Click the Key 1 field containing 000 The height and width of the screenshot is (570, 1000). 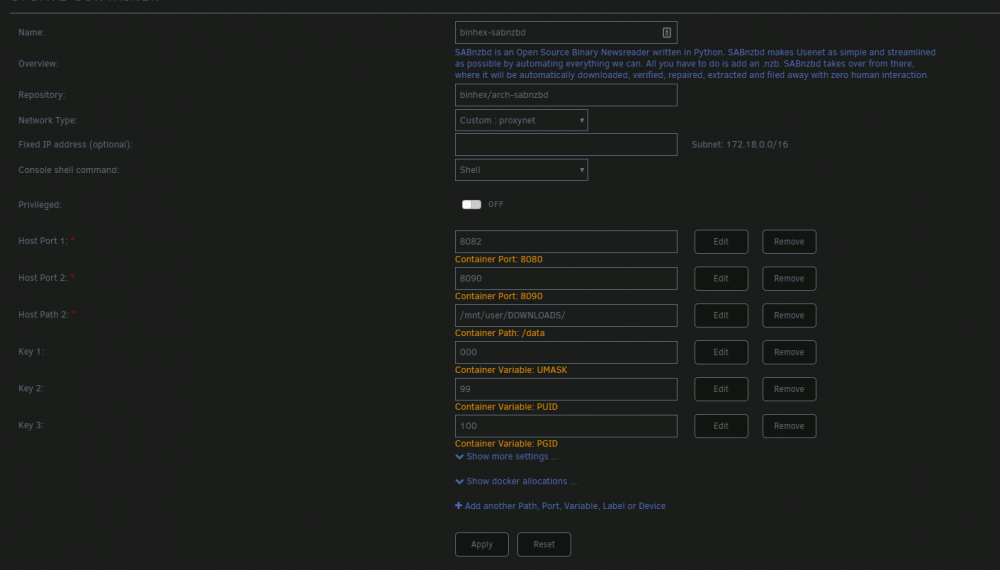pos(566,353)
